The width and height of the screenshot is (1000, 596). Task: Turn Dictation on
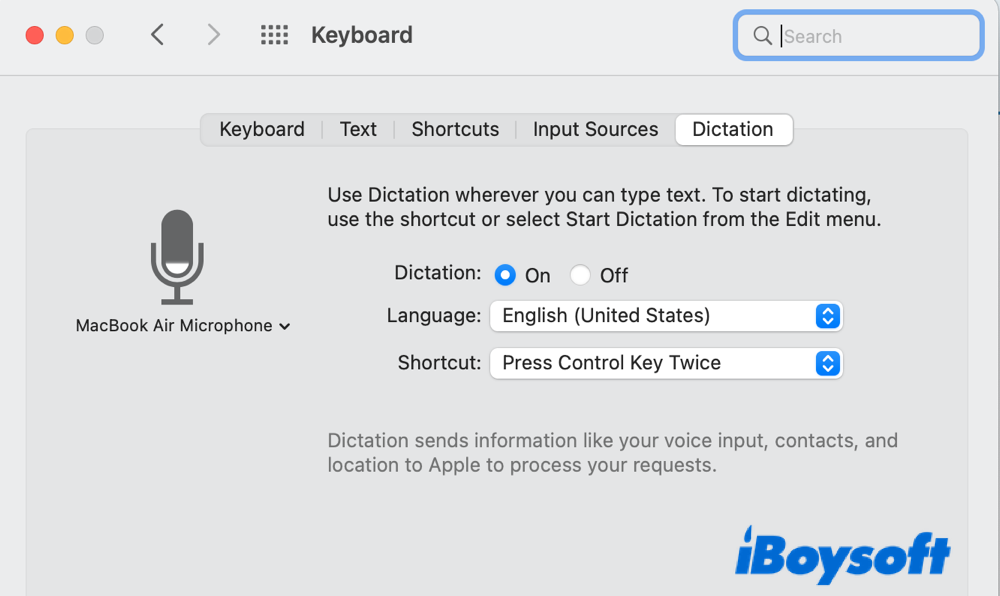coord(506,275)
